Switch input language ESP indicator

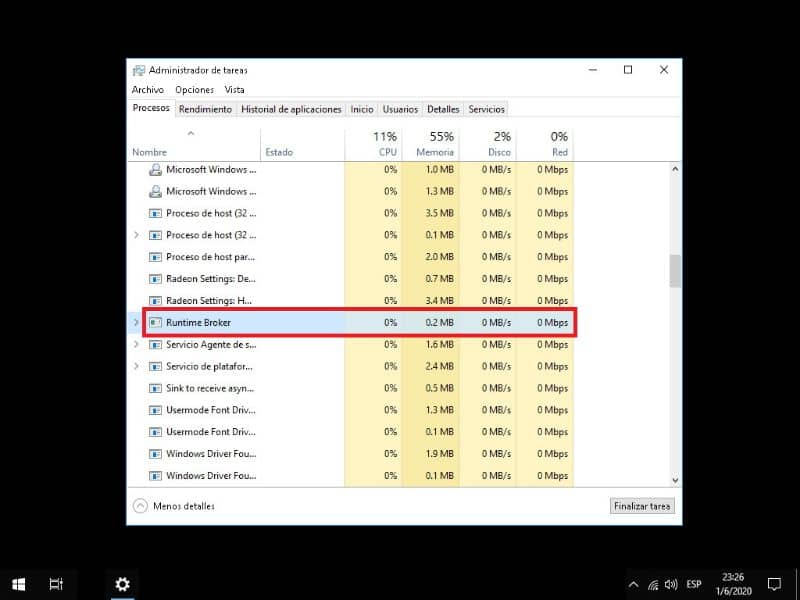[x=694, y=584]
